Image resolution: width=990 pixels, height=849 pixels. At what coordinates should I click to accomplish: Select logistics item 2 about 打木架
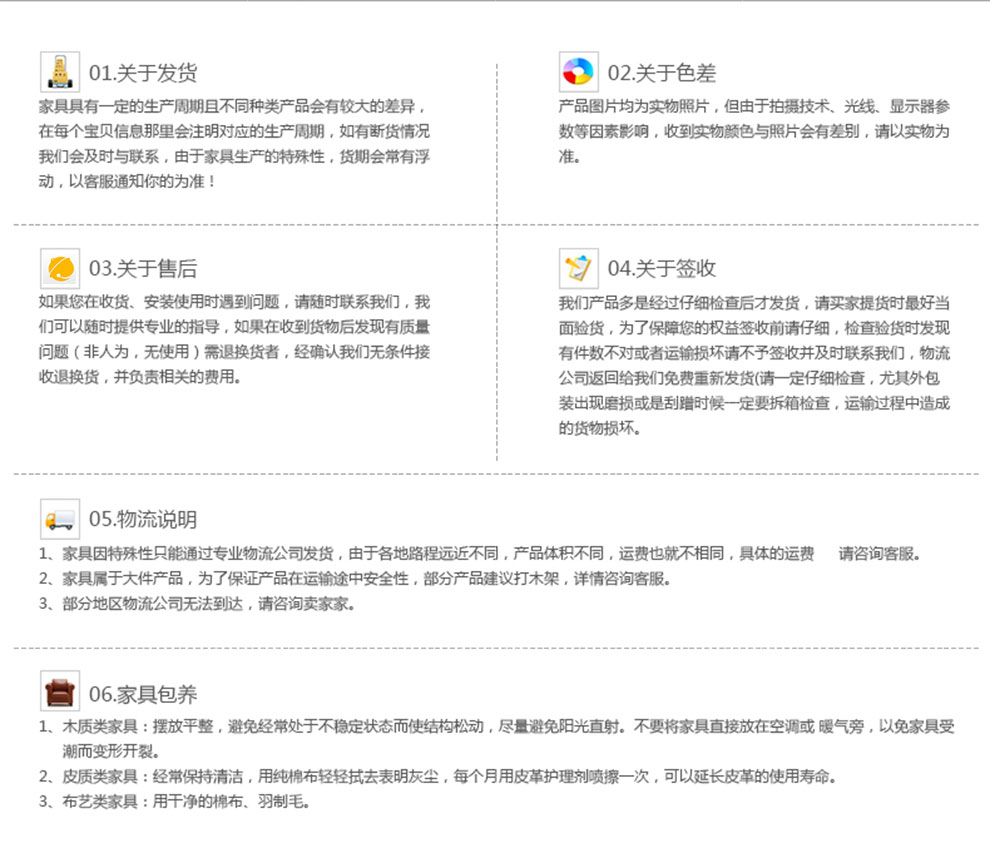point(355,579)
